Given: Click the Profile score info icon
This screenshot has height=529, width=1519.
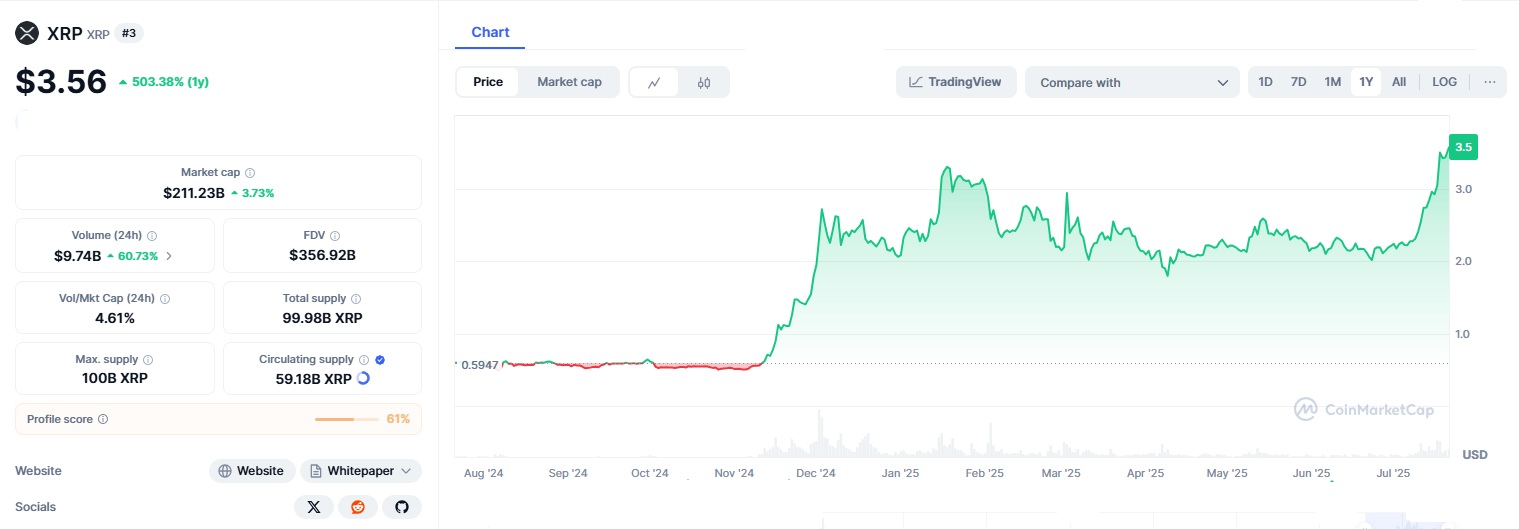Looking at the screenshot, I should [103, 419].
